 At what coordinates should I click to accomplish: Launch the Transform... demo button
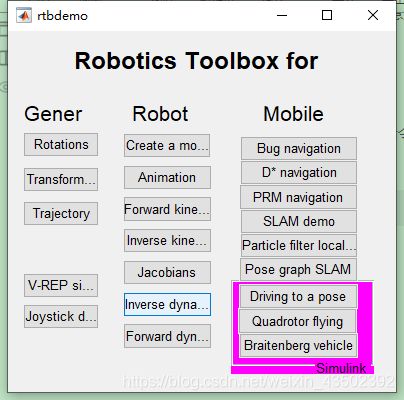click(x=61, y=179)
